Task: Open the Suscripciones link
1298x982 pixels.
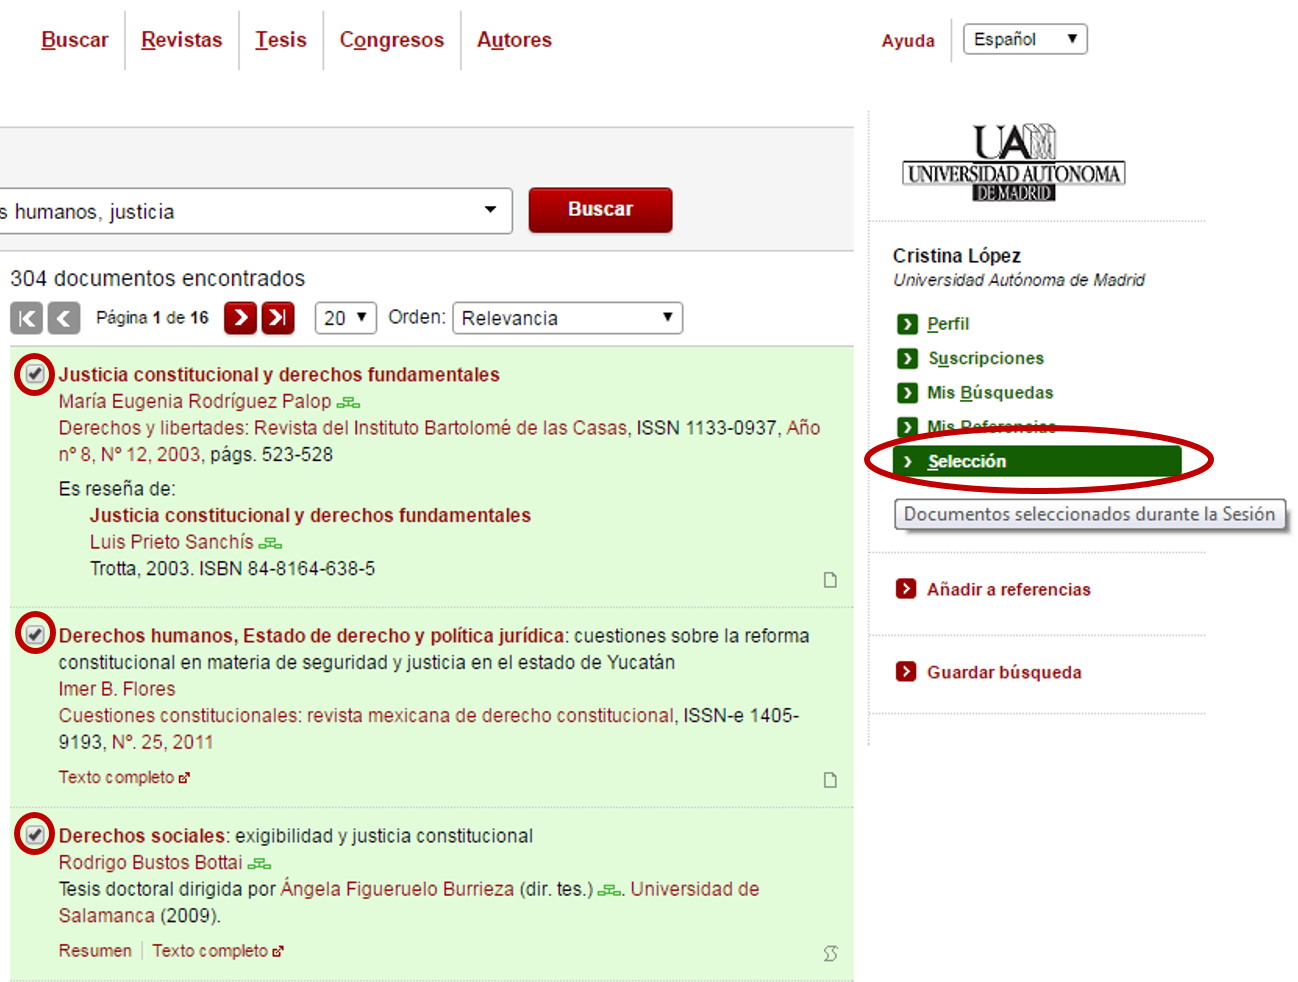Action: pos(986,358)
